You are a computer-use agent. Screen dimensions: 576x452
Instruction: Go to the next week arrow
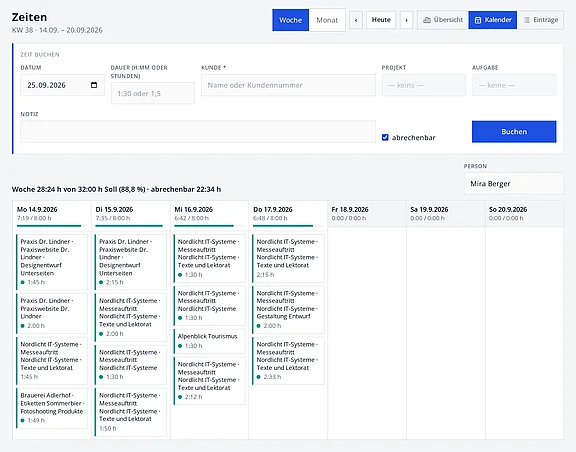coord(406,20)
